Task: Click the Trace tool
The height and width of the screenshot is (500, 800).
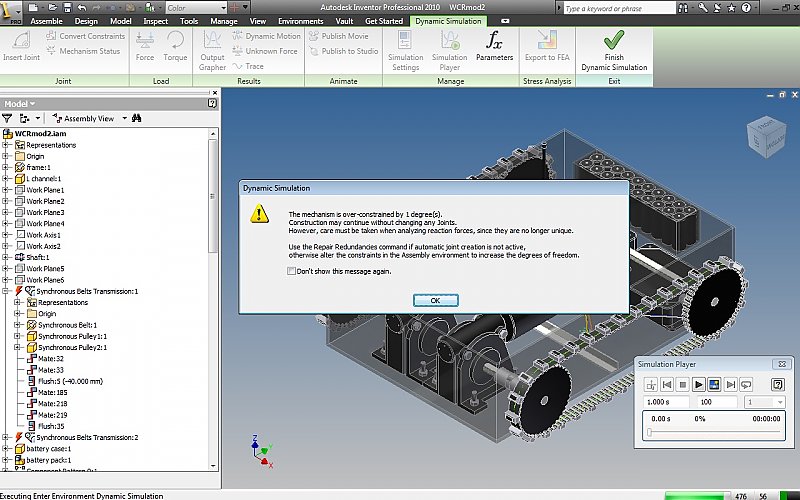Action: pyautogui.click(x=248, y=66)
